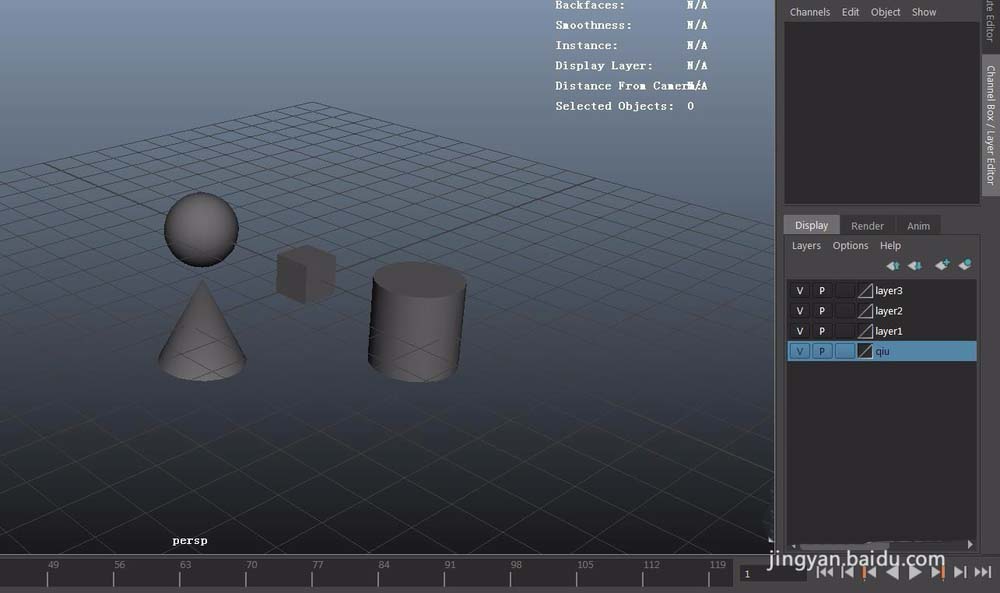Toggle playback P box of layer3
This screenshot has height=593, width=1000.
pos(822,291)
